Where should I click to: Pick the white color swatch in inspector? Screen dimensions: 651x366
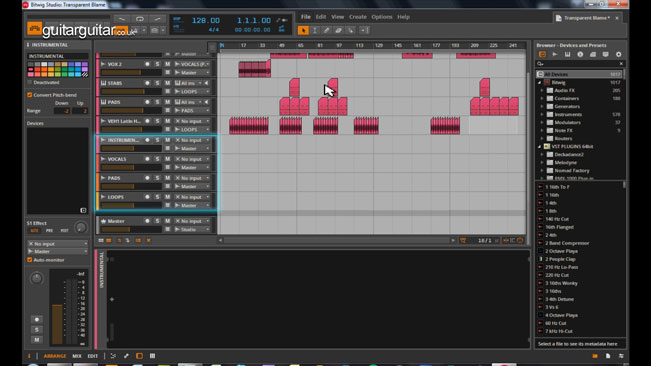click(x=44, y=65)
